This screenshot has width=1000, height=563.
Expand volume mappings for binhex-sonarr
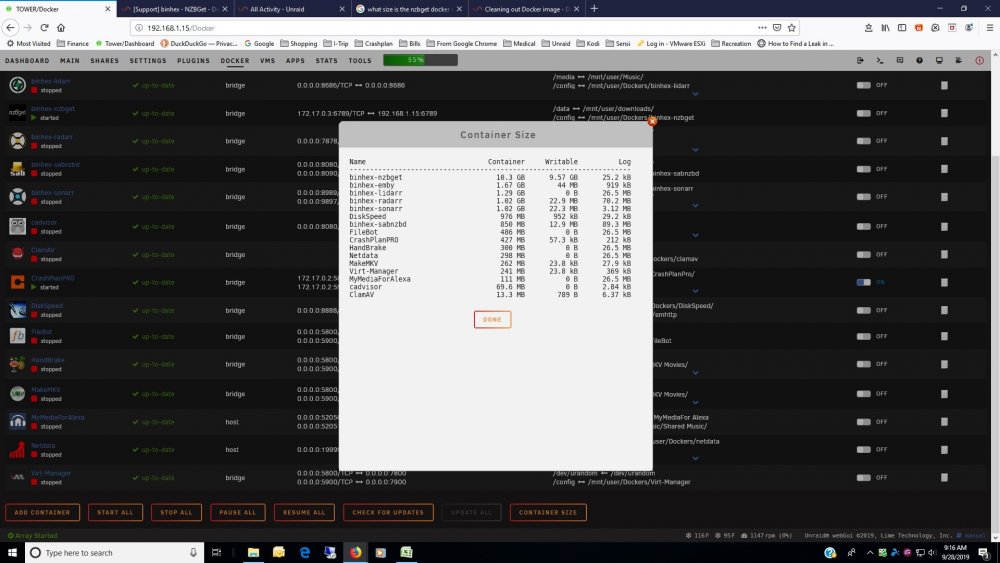(695, 205)
